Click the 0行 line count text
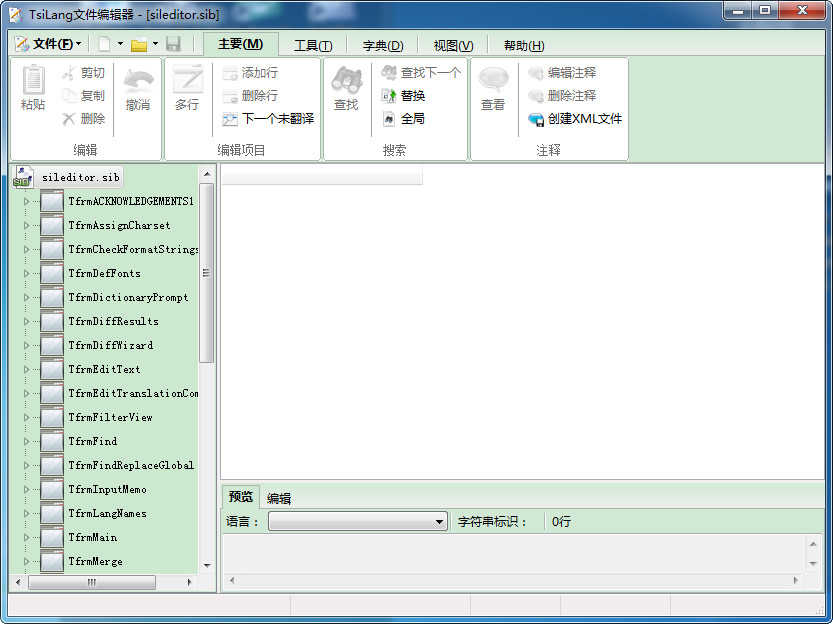 coord(561,522)
